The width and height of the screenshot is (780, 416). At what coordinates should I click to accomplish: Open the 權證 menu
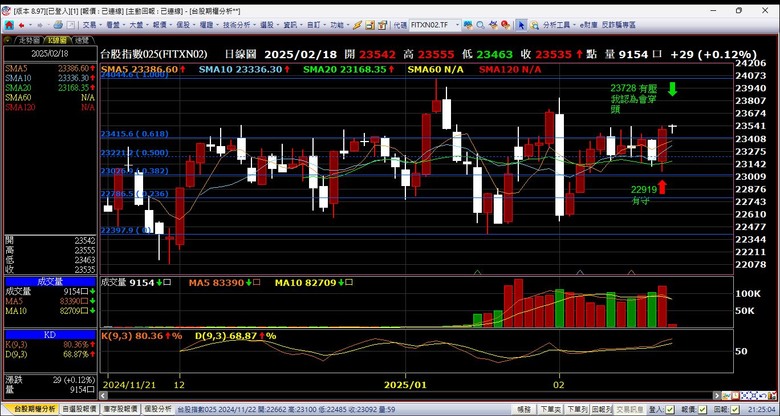point(208,25)
